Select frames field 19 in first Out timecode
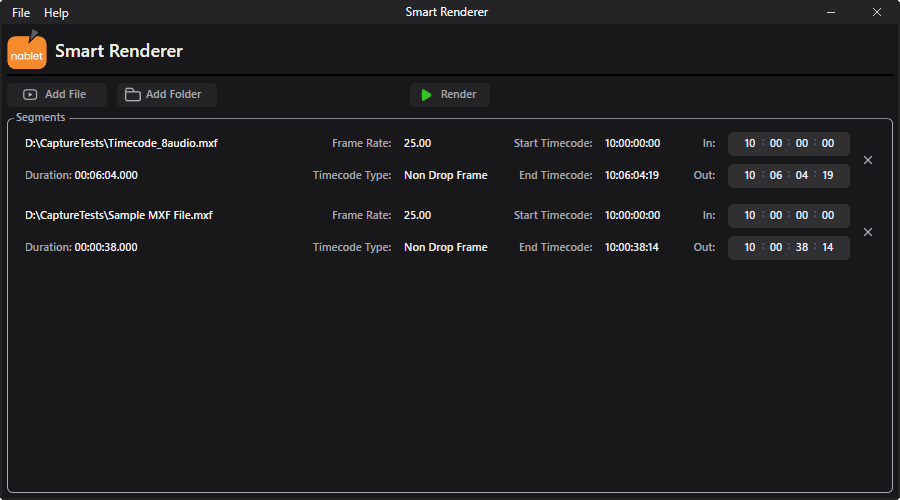 click(828, 175)
